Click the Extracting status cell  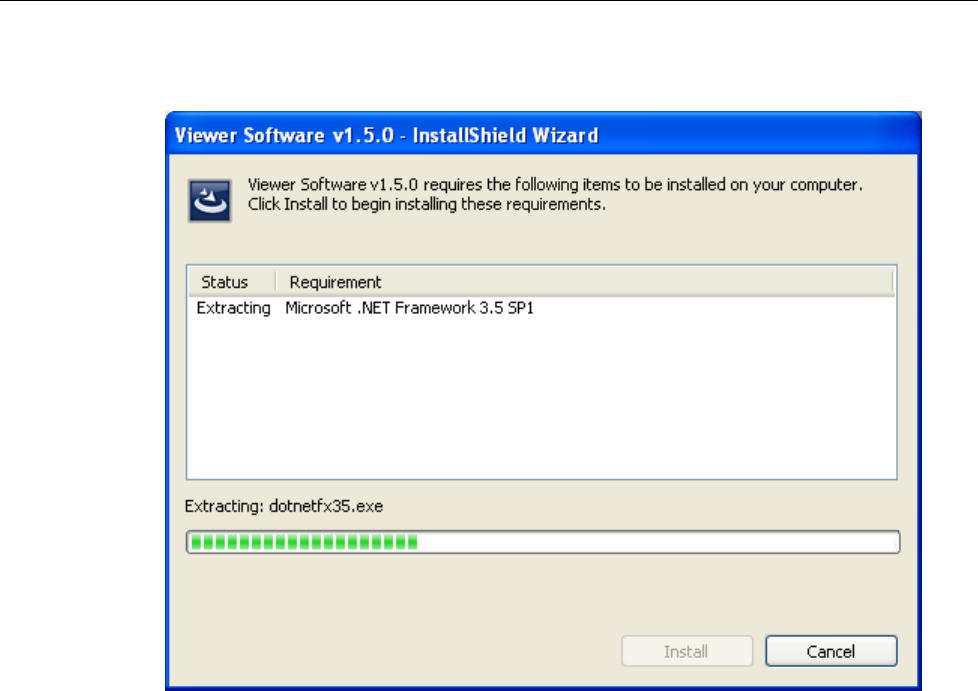click(x=233, y=308)
